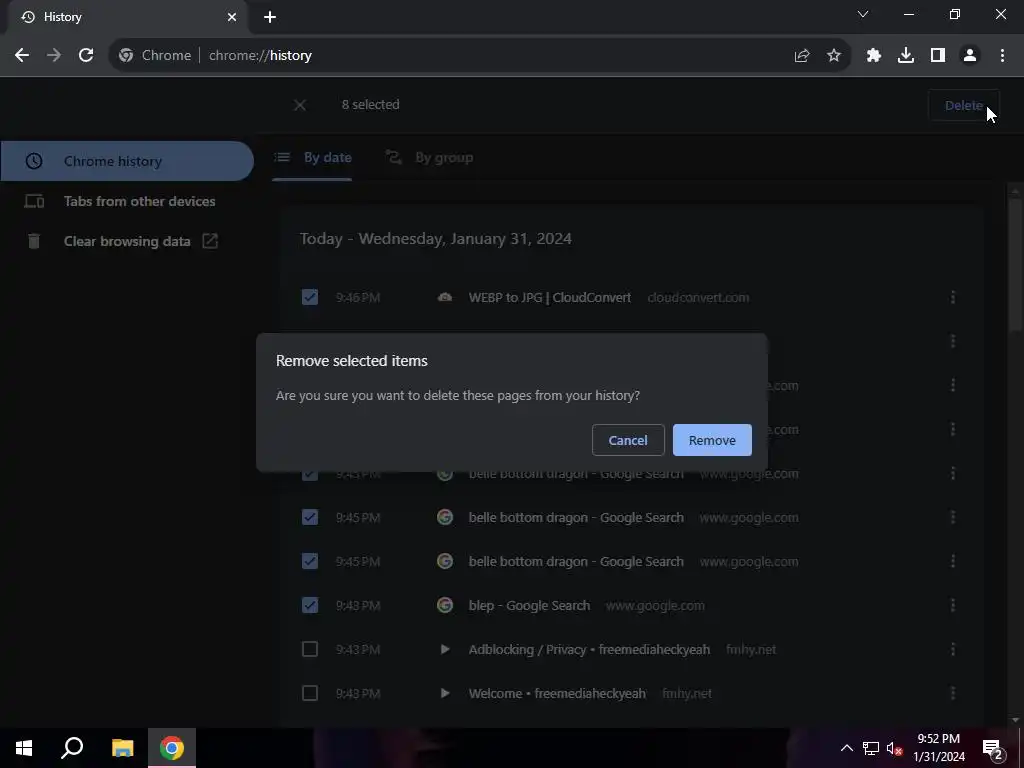This screenshot has height=768, width=1024.
Task: Uncheck the WEBP to JPG CloudConvert entry
Action: click(x=310, y=297)
